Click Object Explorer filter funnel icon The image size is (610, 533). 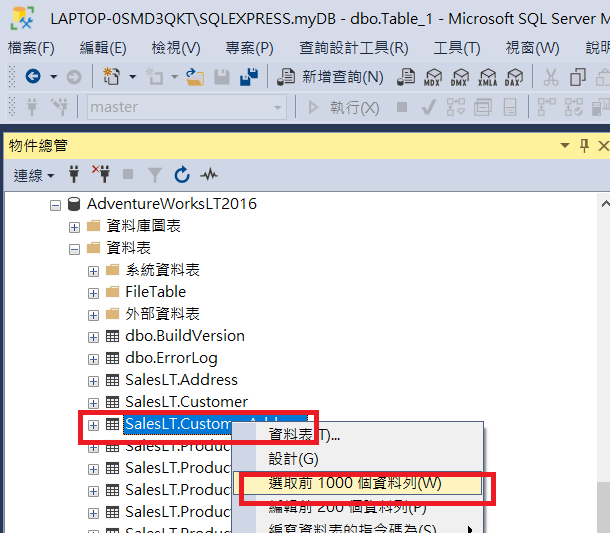[x=155, y=175]
